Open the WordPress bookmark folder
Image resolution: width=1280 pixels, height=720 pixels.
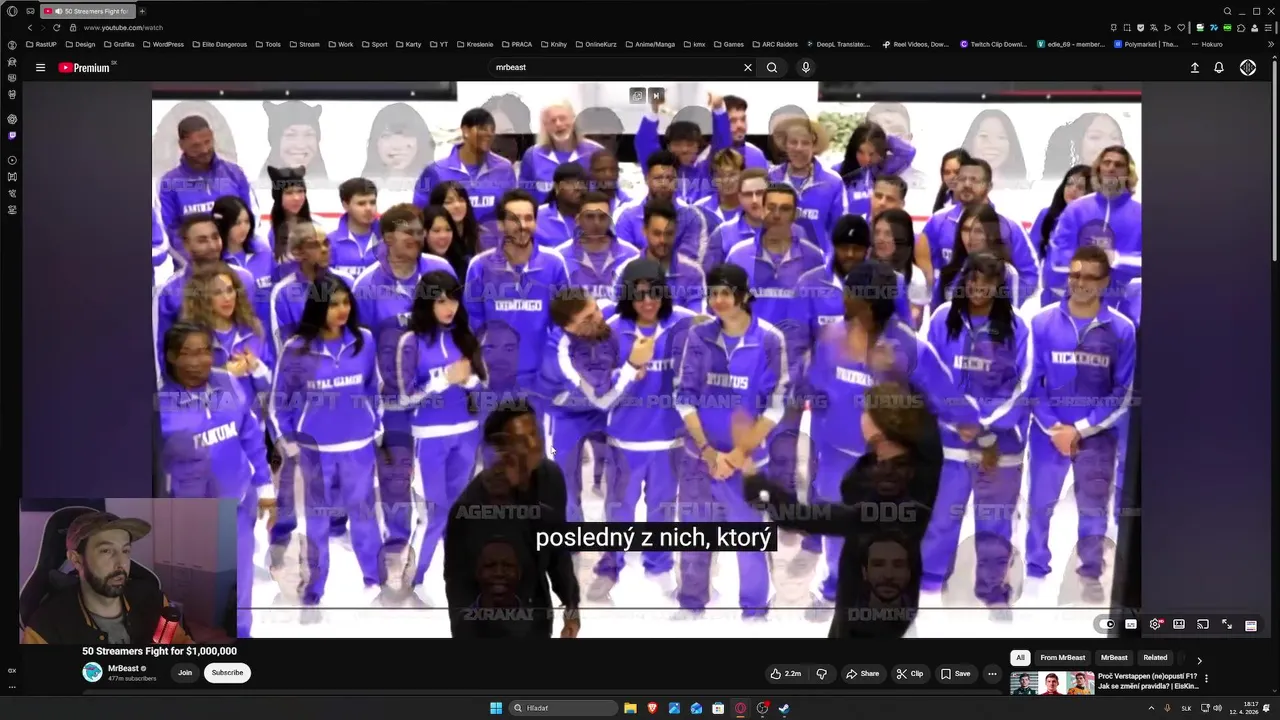tap(163, 44)
